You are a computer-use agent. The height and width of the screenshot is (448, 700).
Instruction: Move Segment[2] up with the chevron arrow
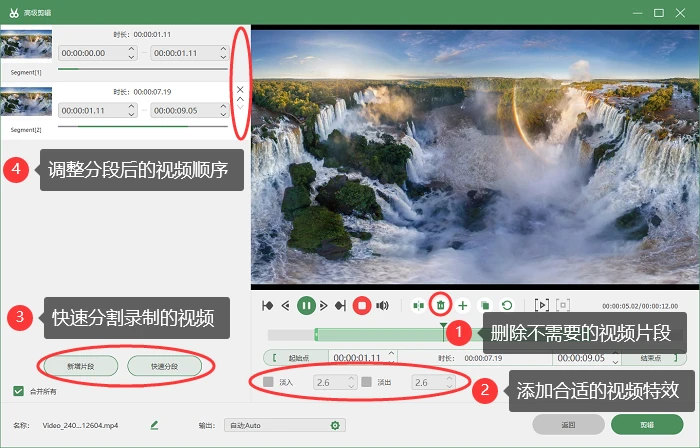[x=240, y=99]
